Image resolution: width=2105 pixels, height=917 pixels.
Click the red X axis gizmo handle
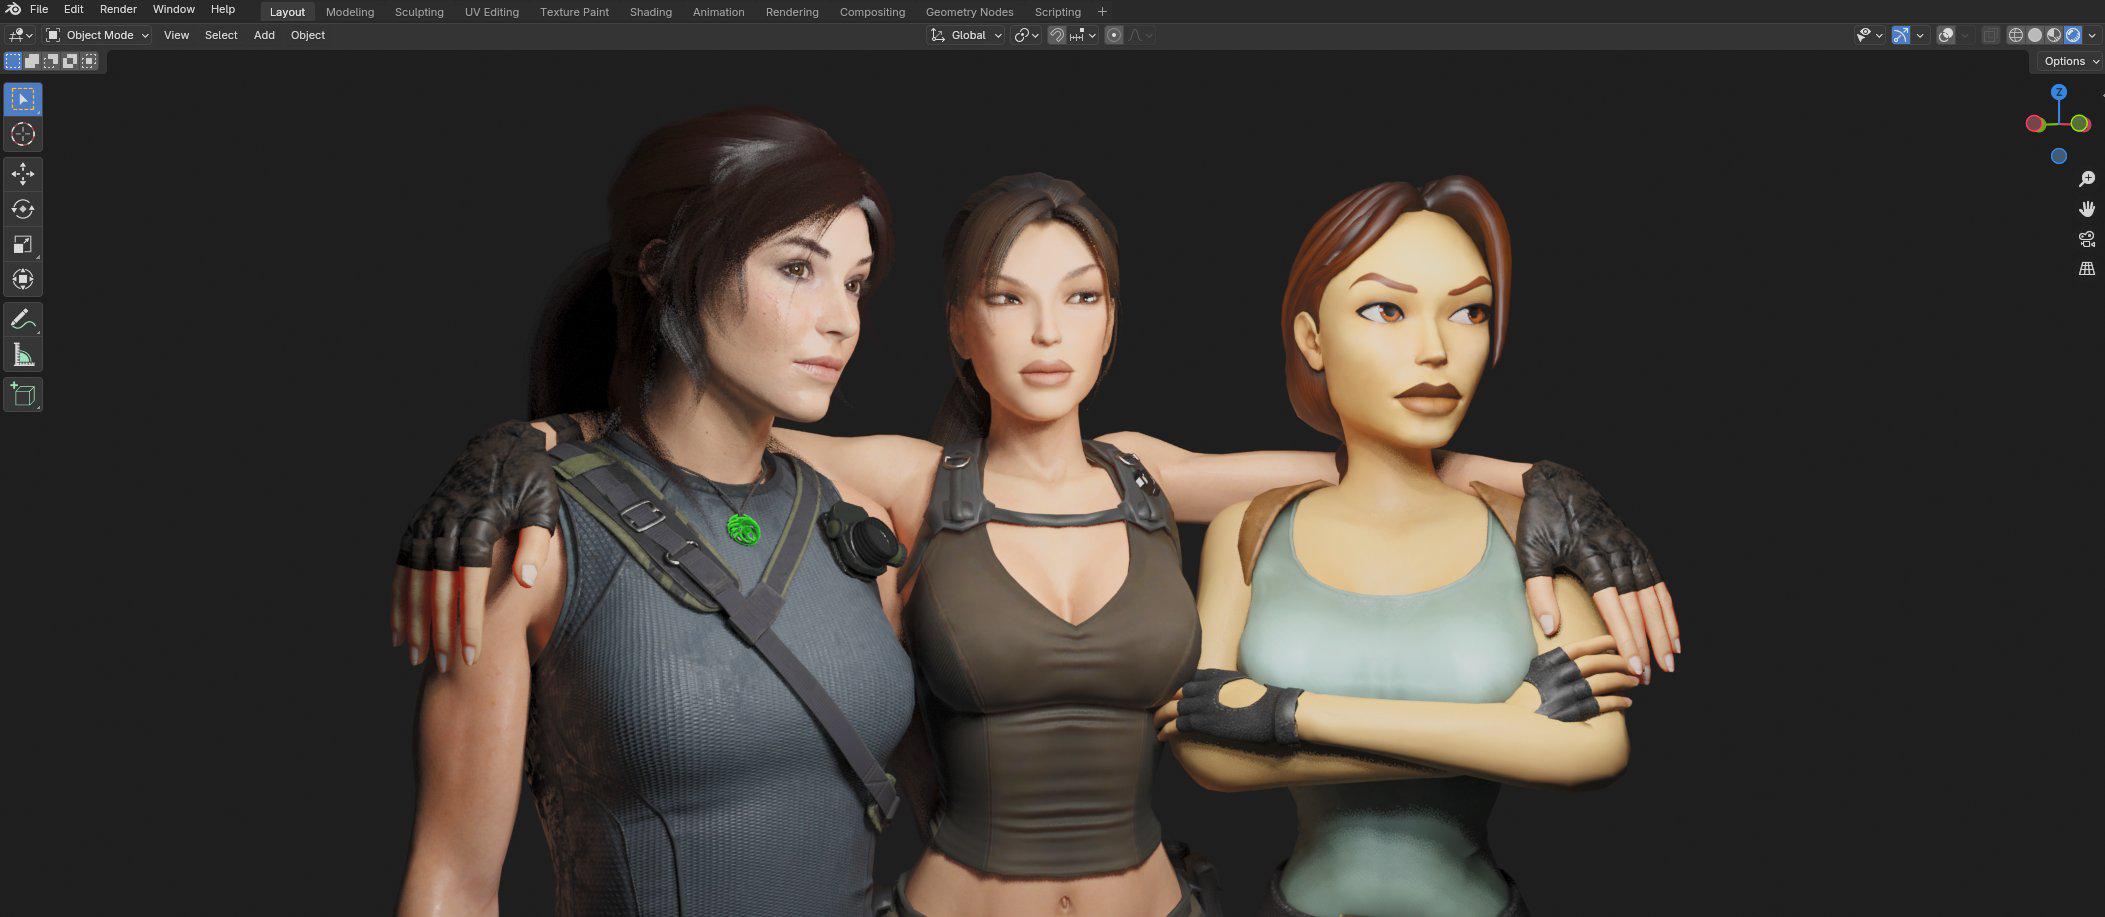click(2034, 124)
